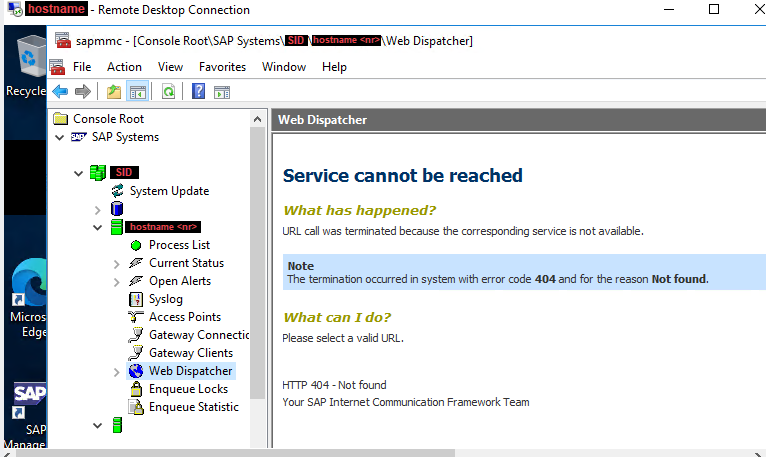Open SAP Management desktop shortcut
The image size is (766, 457).
coord(28,414)
